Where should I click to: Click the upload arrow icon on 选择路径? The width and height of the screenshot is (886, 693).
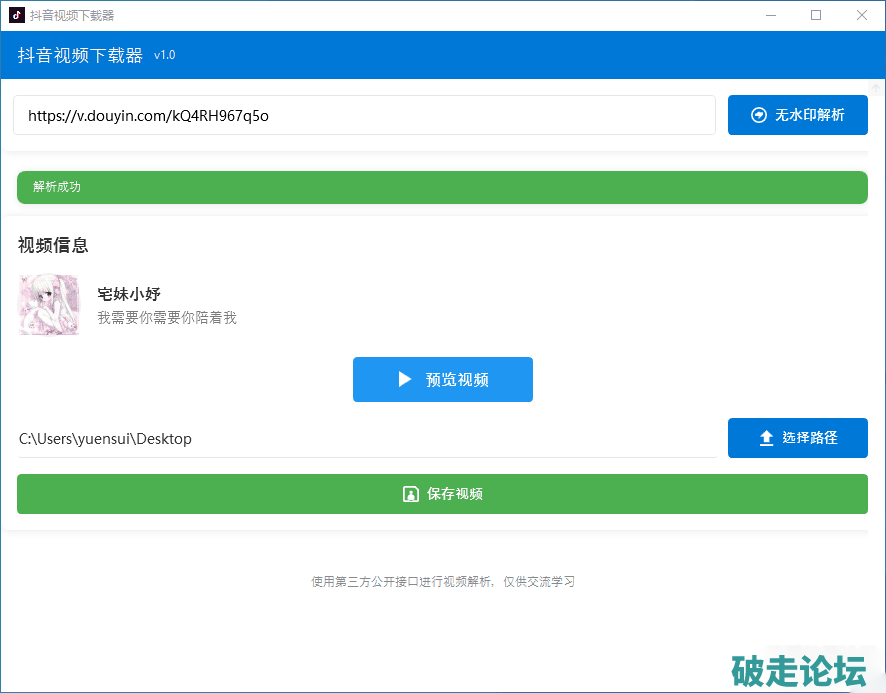[766, 438]
